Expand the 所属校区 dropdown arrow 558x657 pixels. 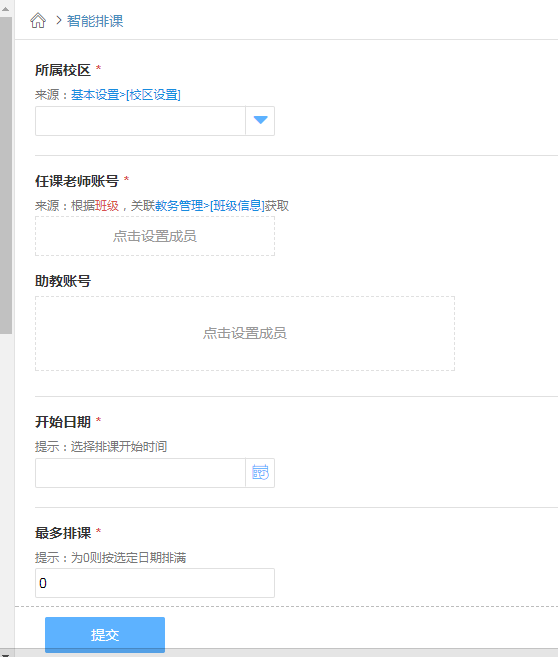[260, 121]
